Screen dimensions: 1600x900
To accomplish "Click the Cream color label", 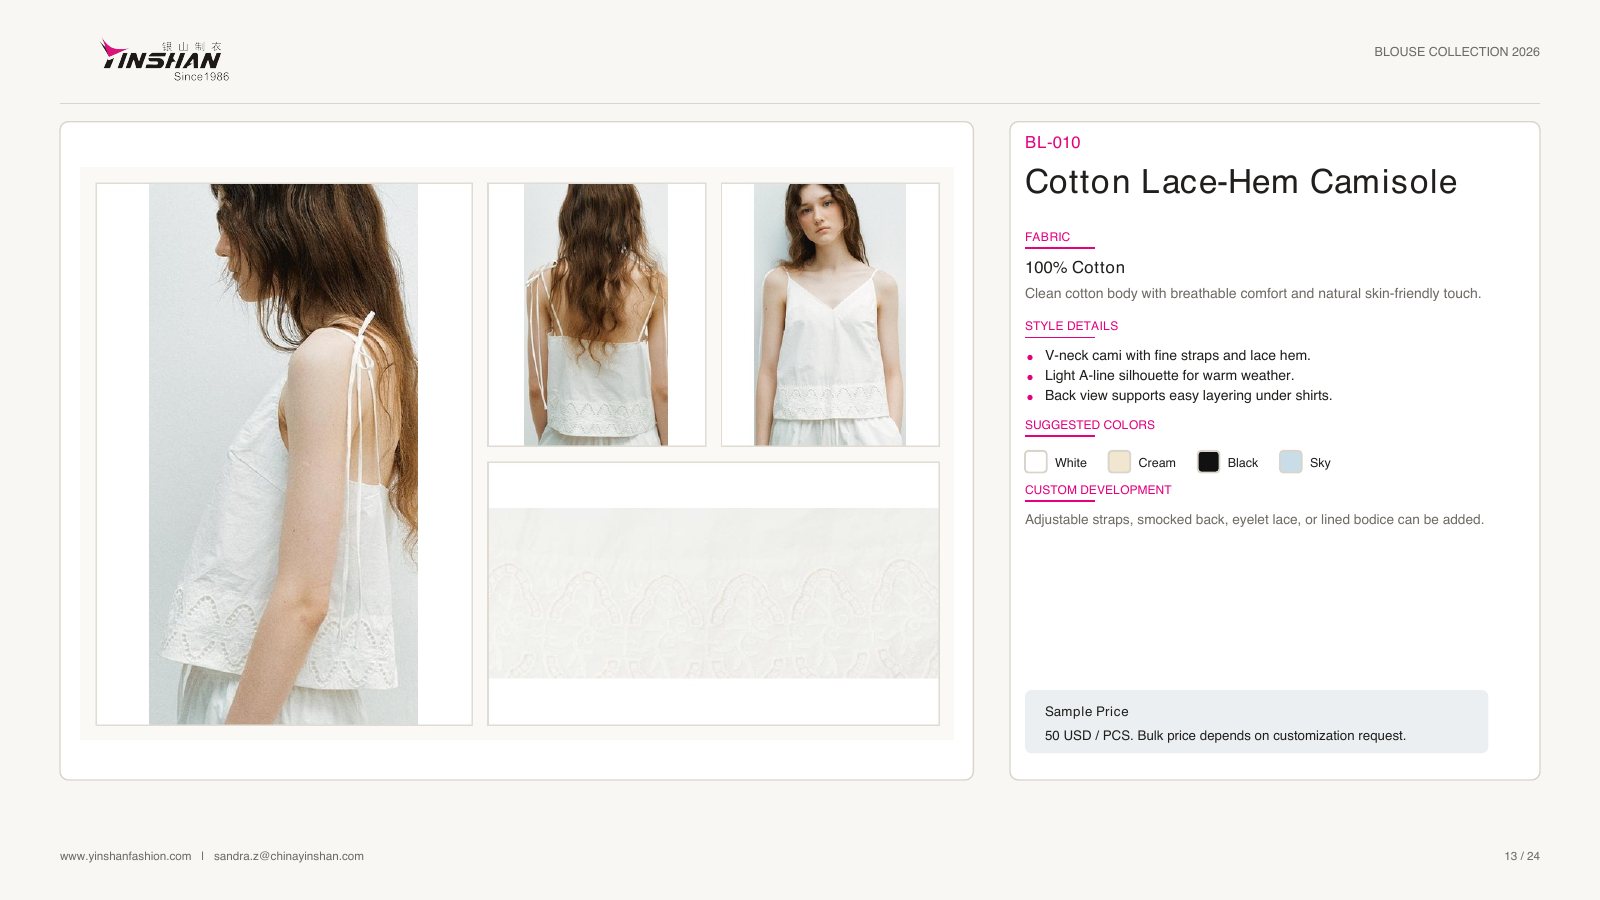I will pyautogui.click(x=1157, y=463).
